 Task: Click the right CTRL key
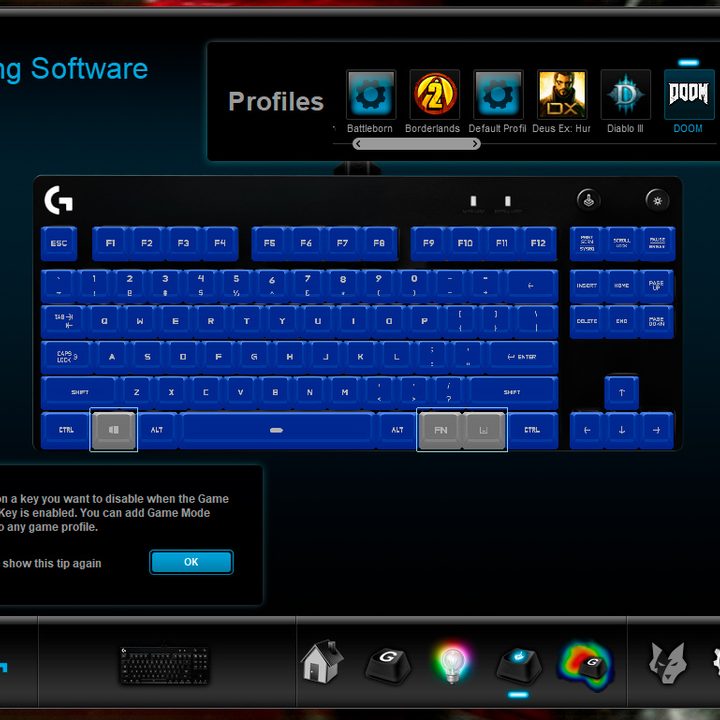click(532, 430)
